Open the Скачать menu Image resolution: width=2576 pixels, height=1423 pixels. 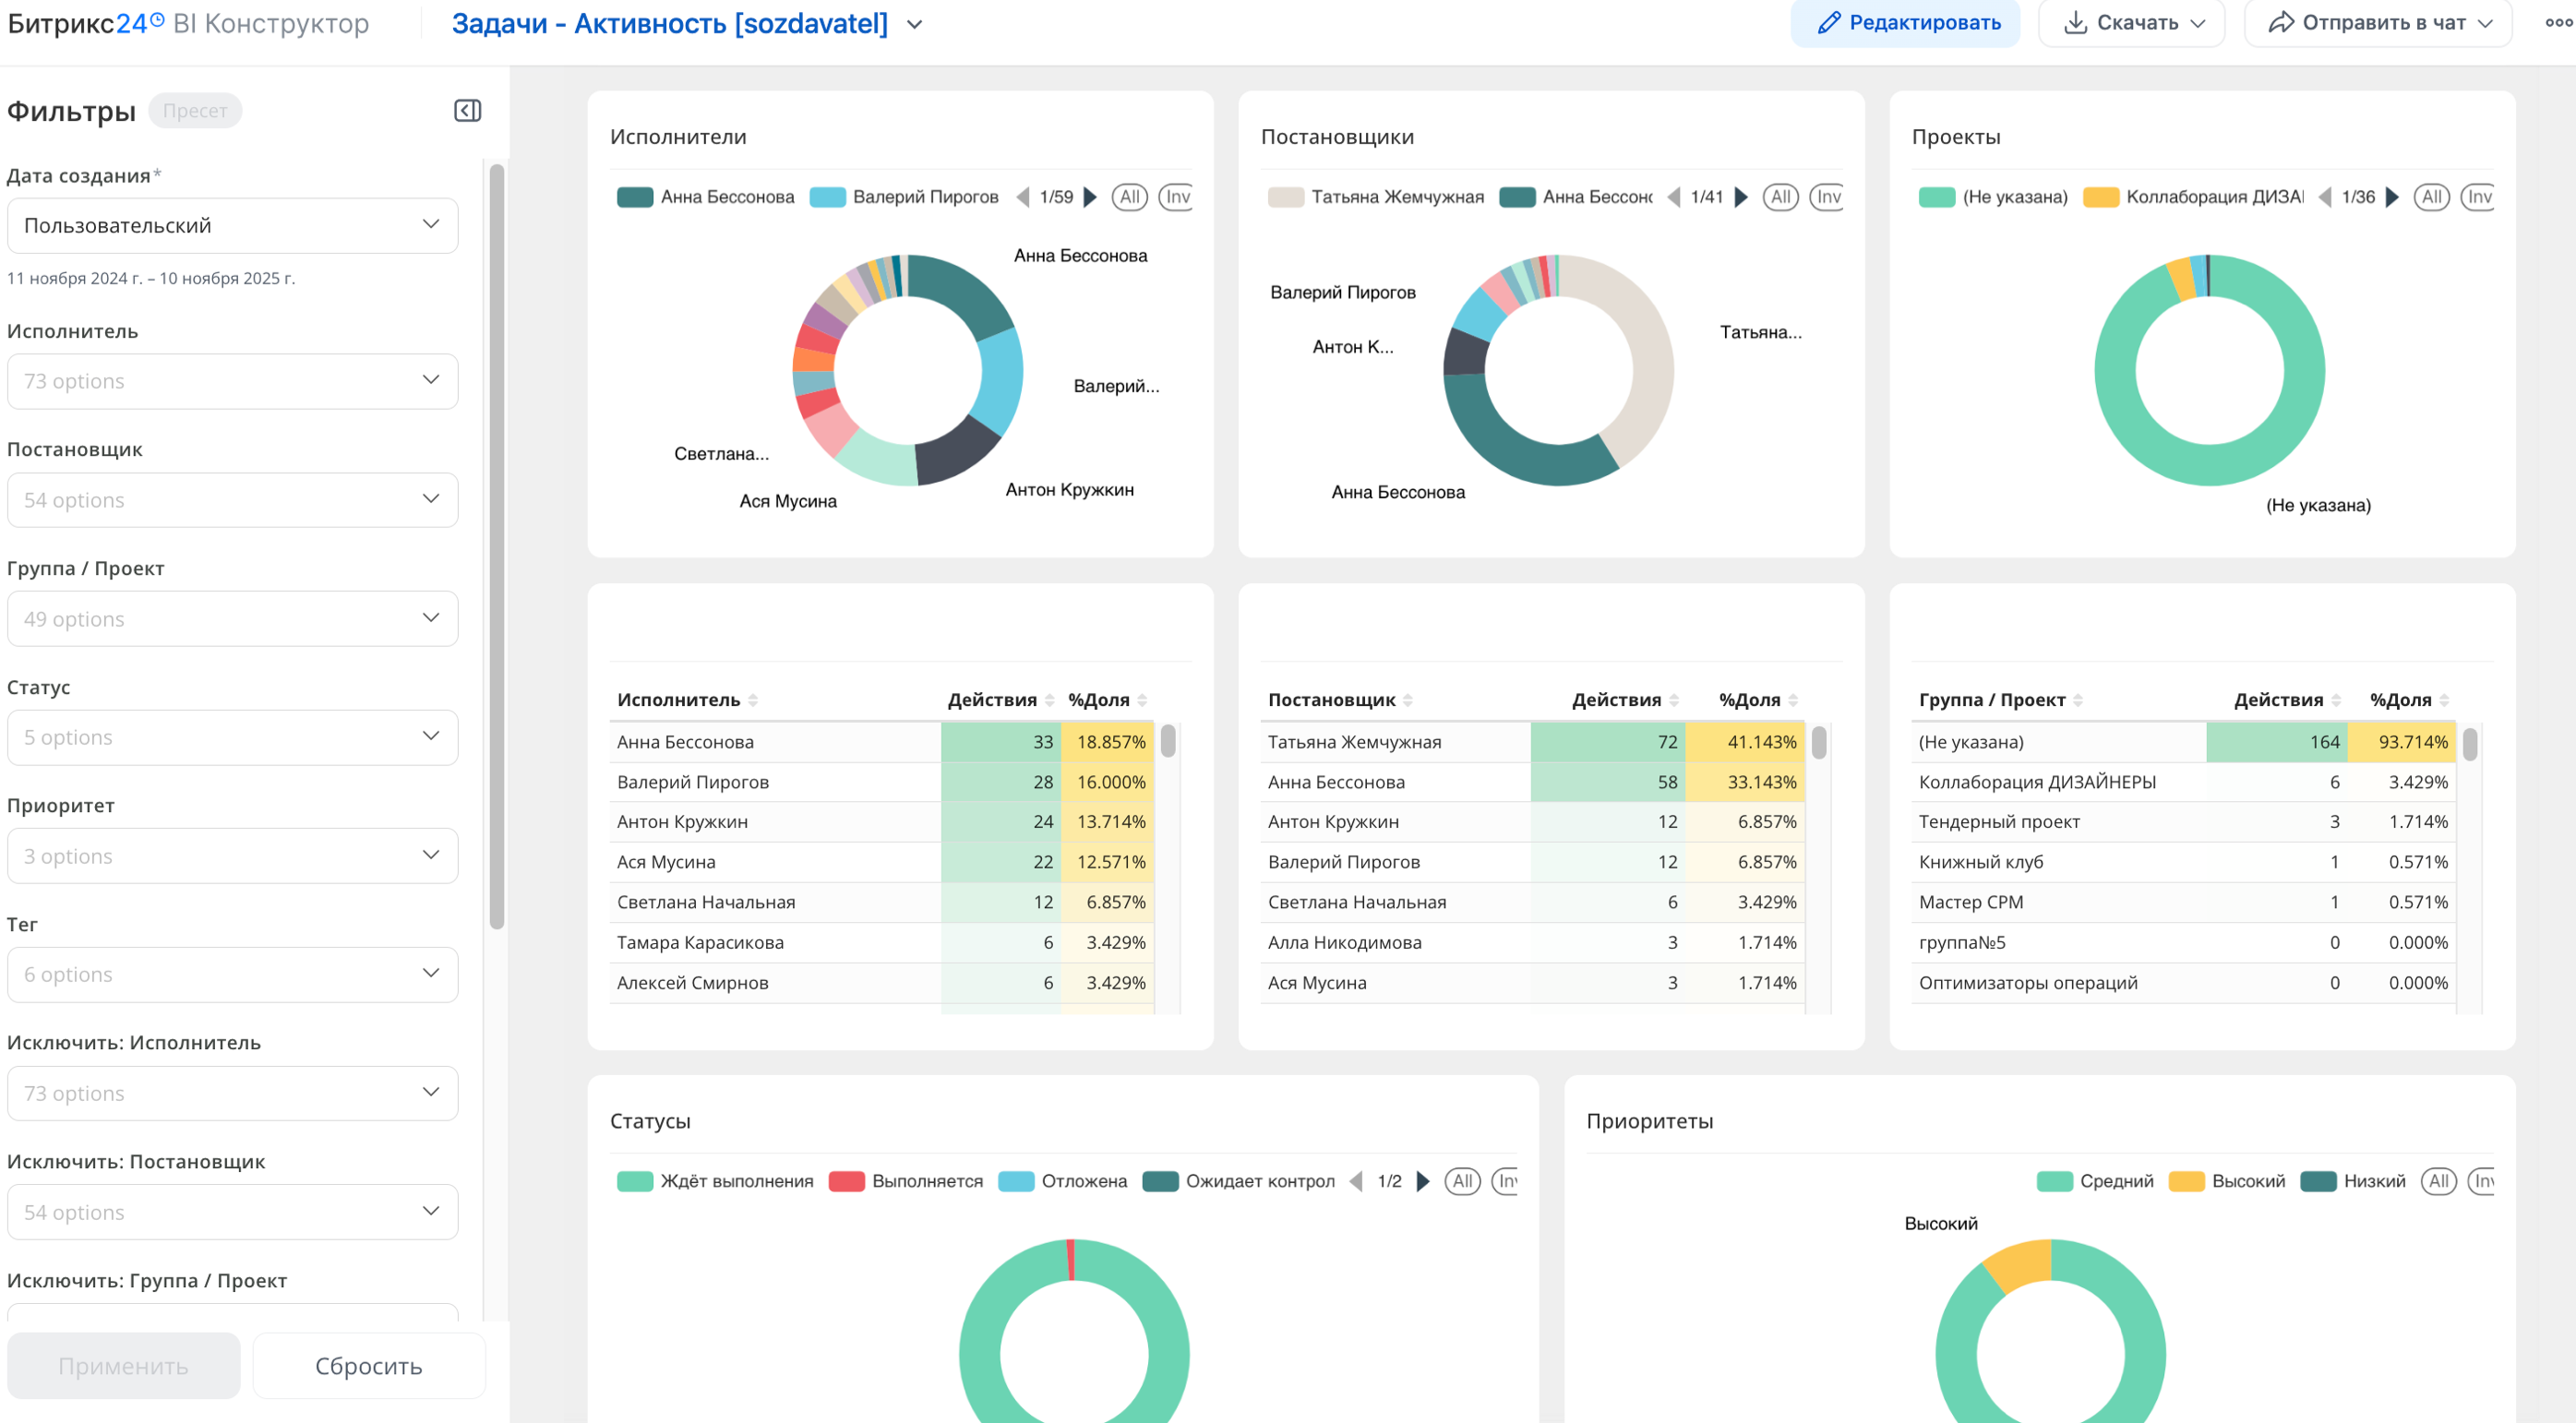click(x=2132, y=22)
